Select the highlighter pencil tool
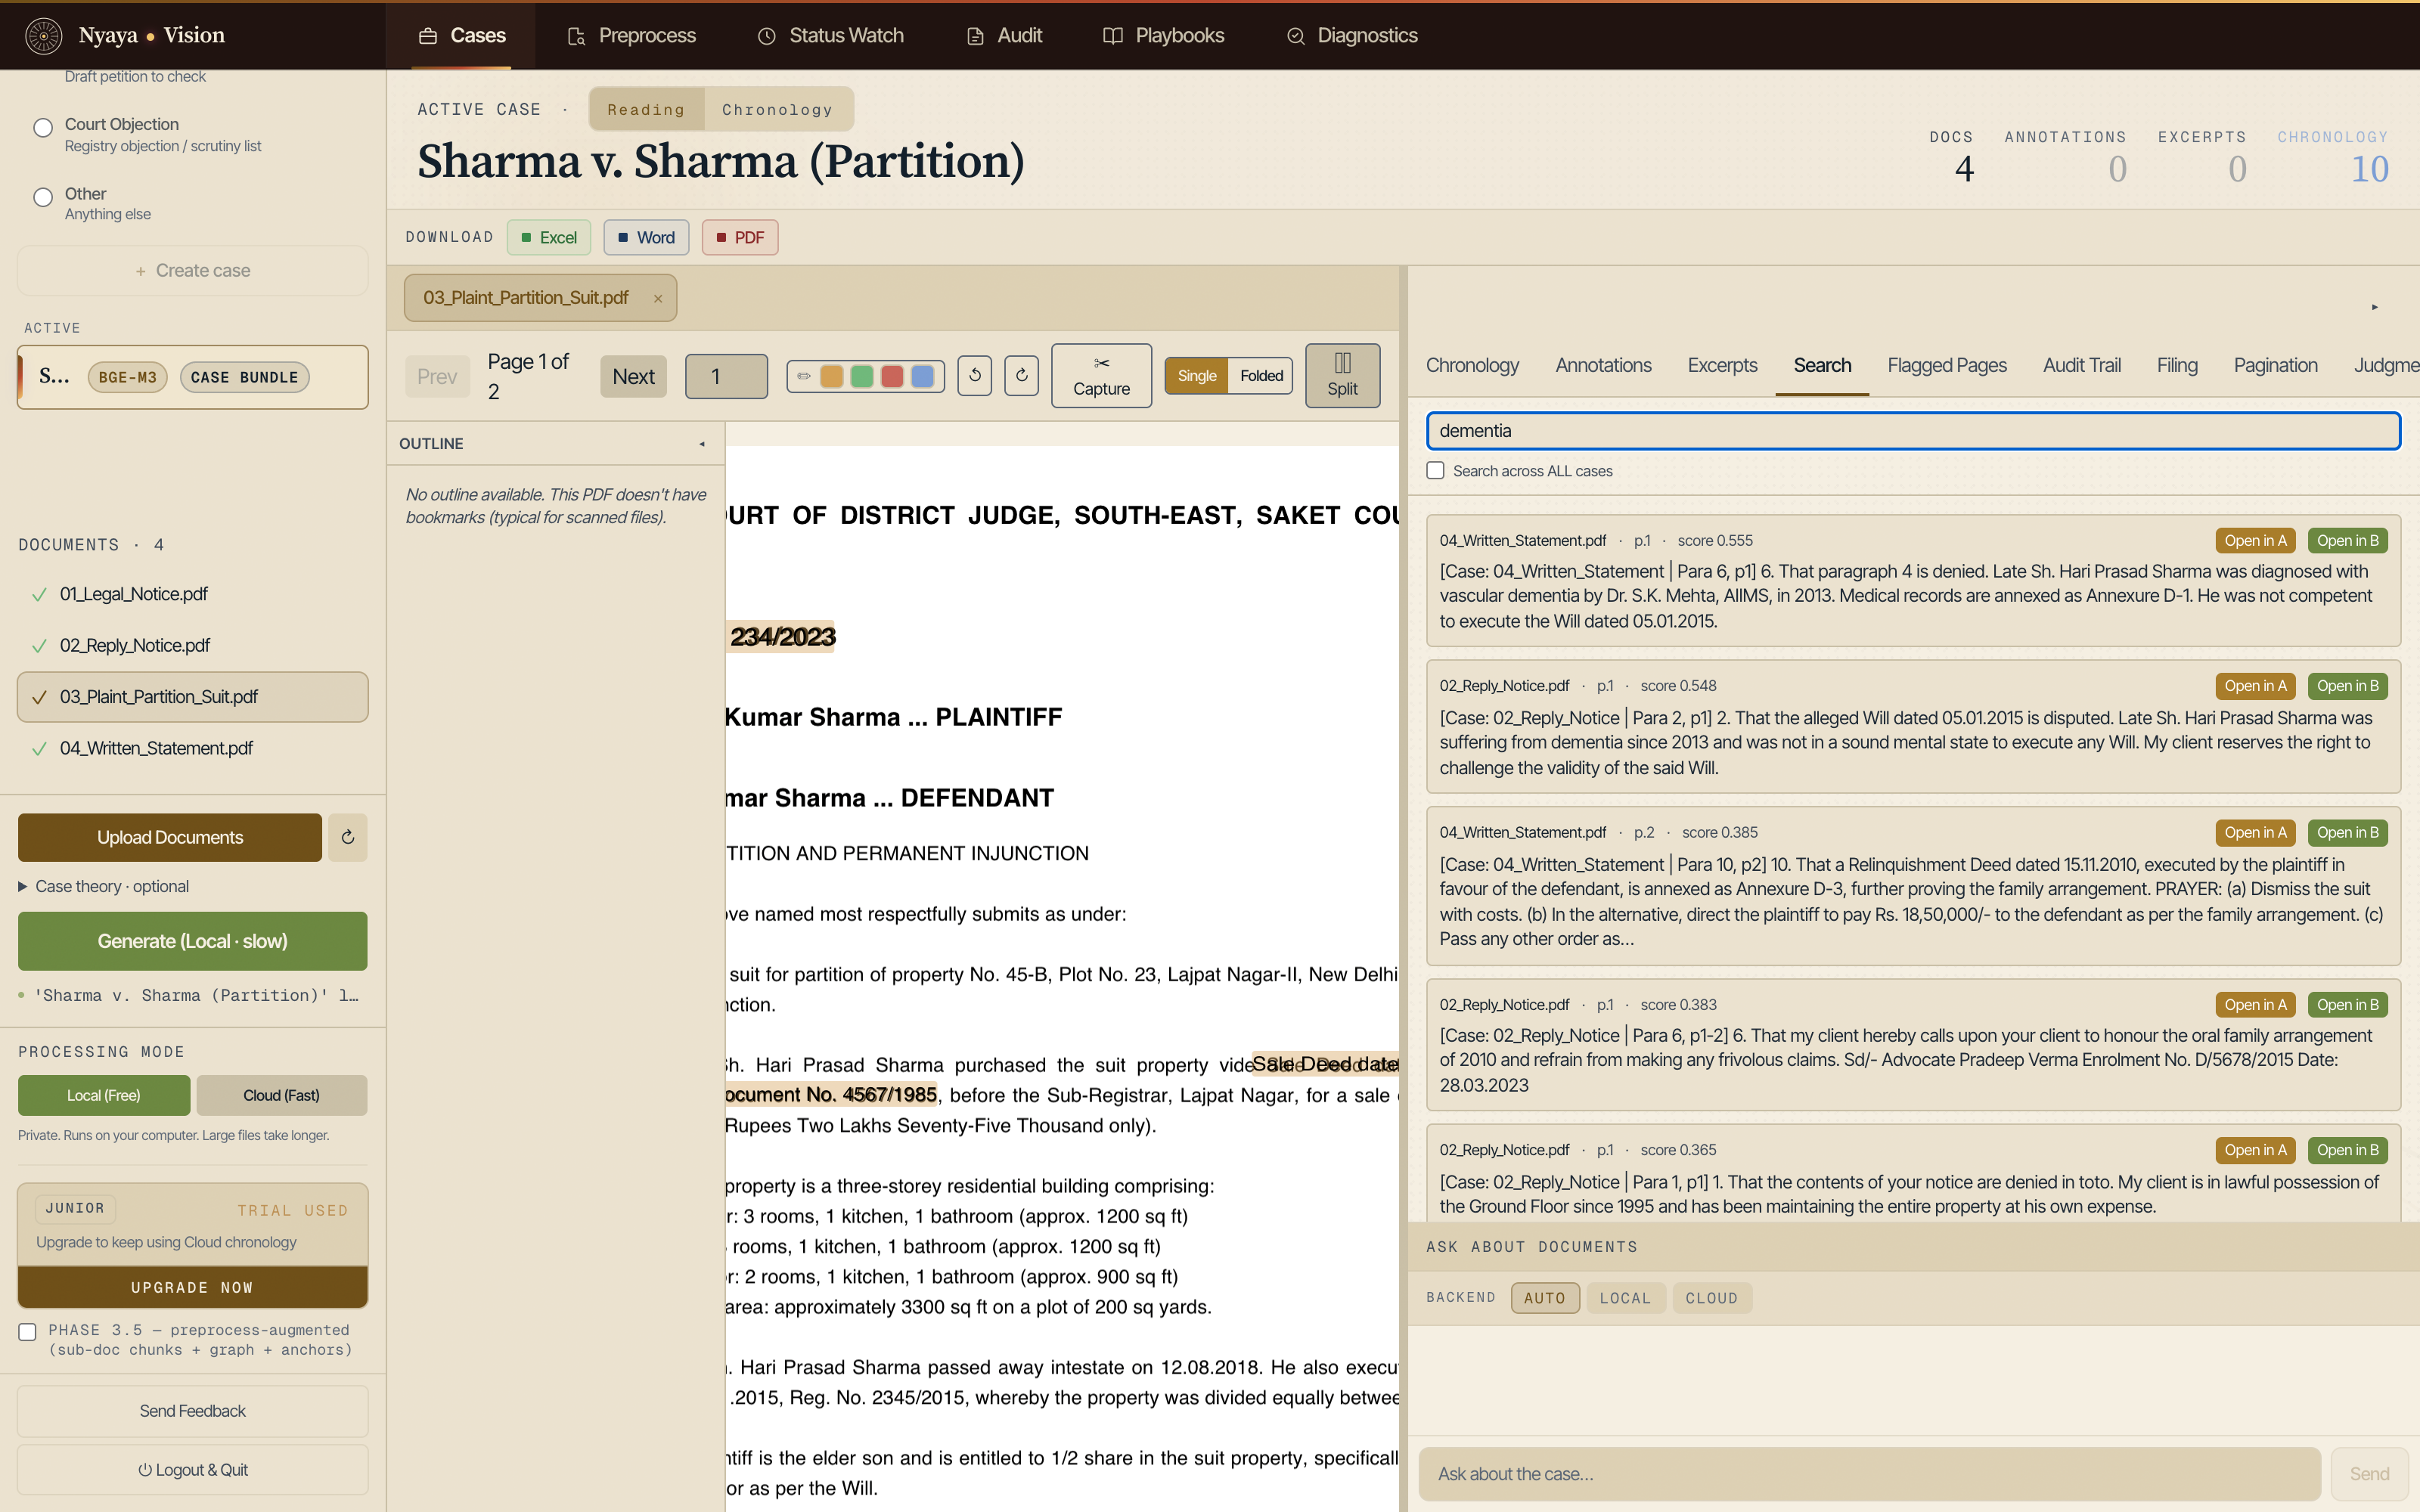Image resolution: width=2420 pixels, height=1512 pixels. 803,376
